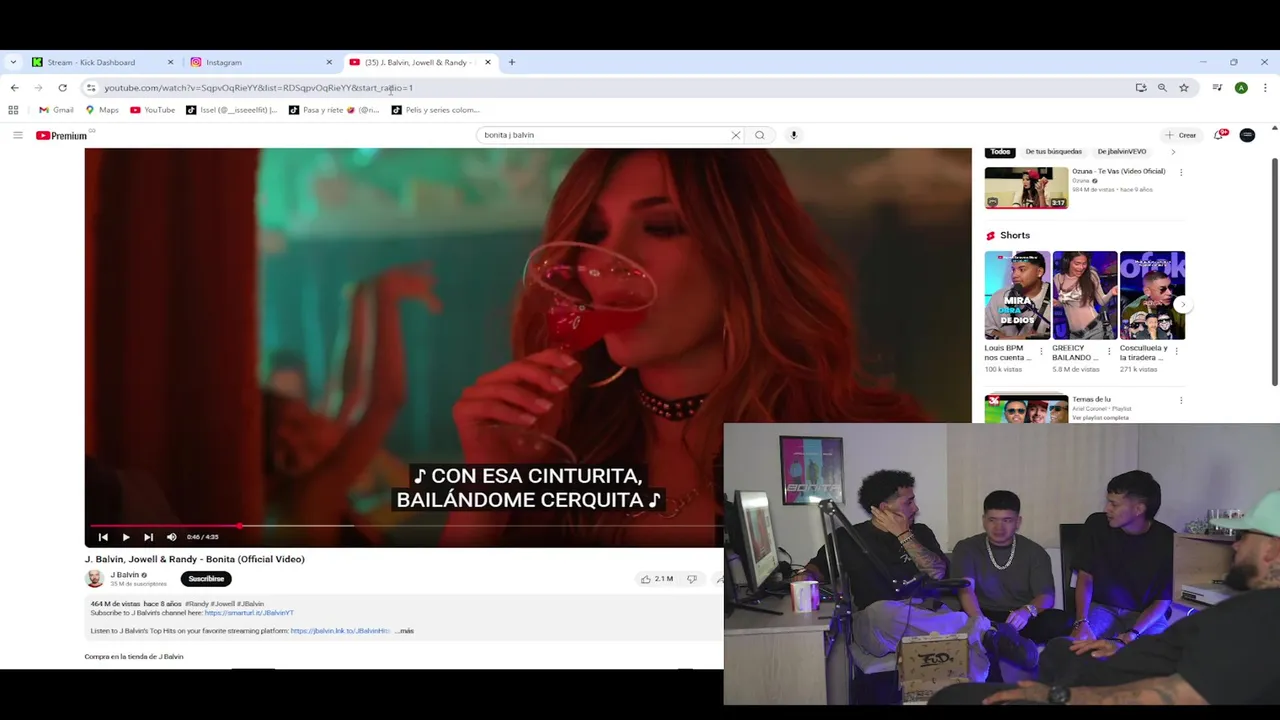Open the YouTube guide hamburger menu

coord(17,135)
